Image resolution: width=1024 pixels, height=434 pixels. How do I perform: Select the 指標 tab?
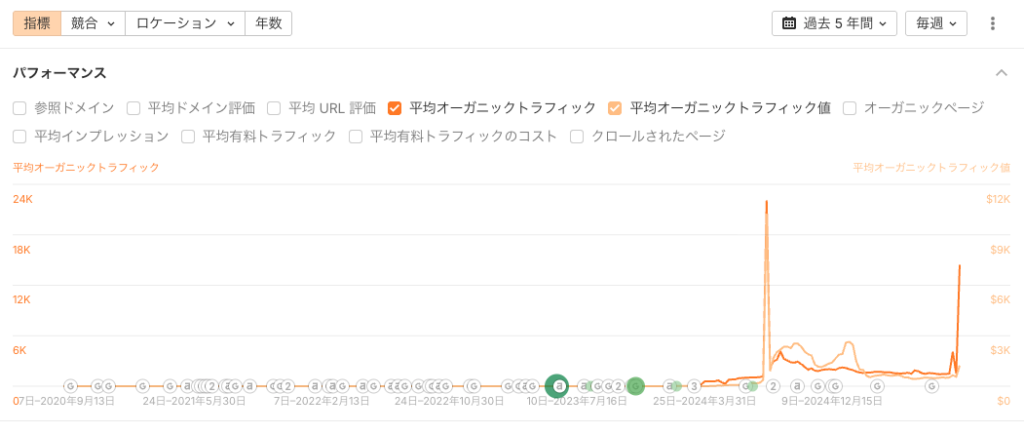coord(36,23)
